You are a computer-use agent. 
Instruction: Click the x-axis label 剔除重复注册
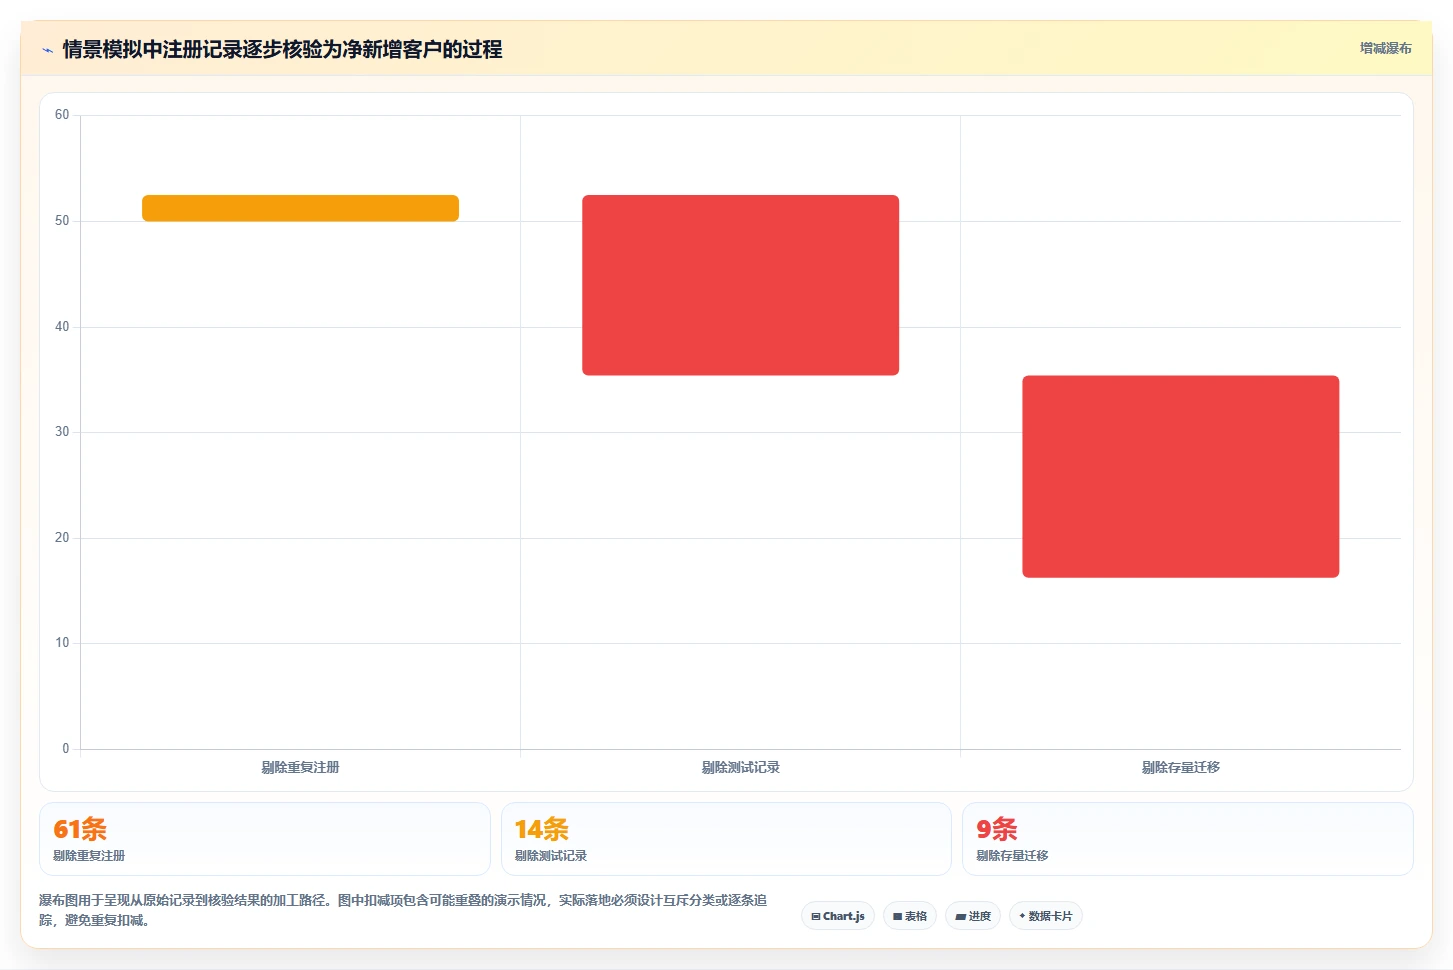[300, 767]
